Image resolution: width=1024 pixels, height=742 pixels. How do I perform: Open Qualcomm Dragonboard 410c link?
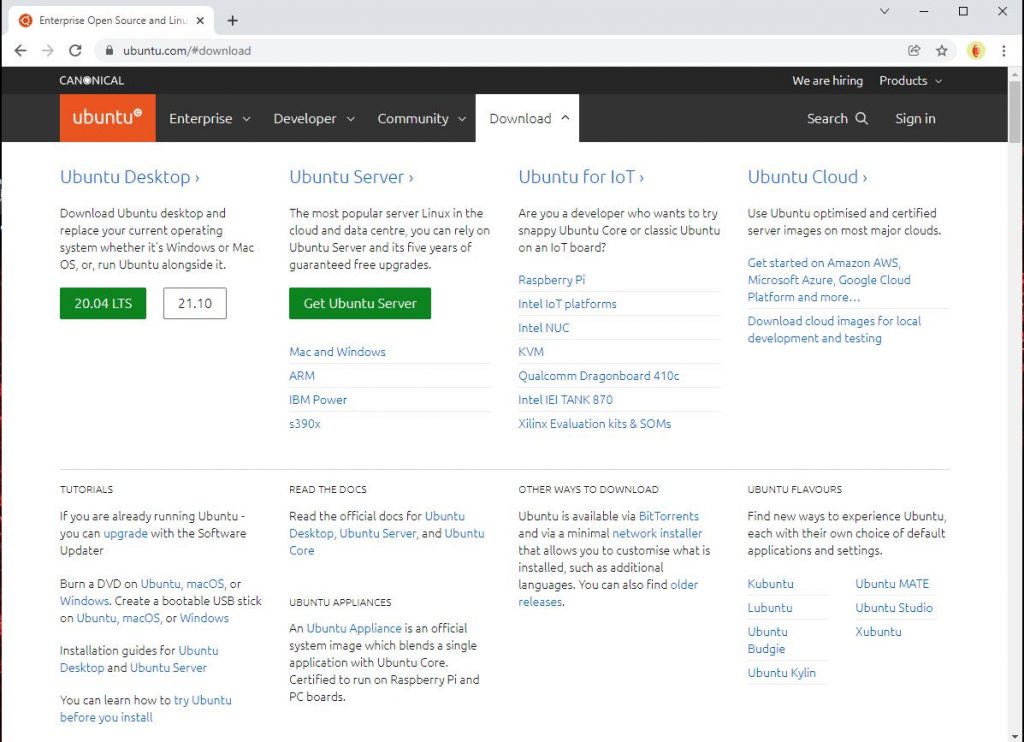click(599, 376)
